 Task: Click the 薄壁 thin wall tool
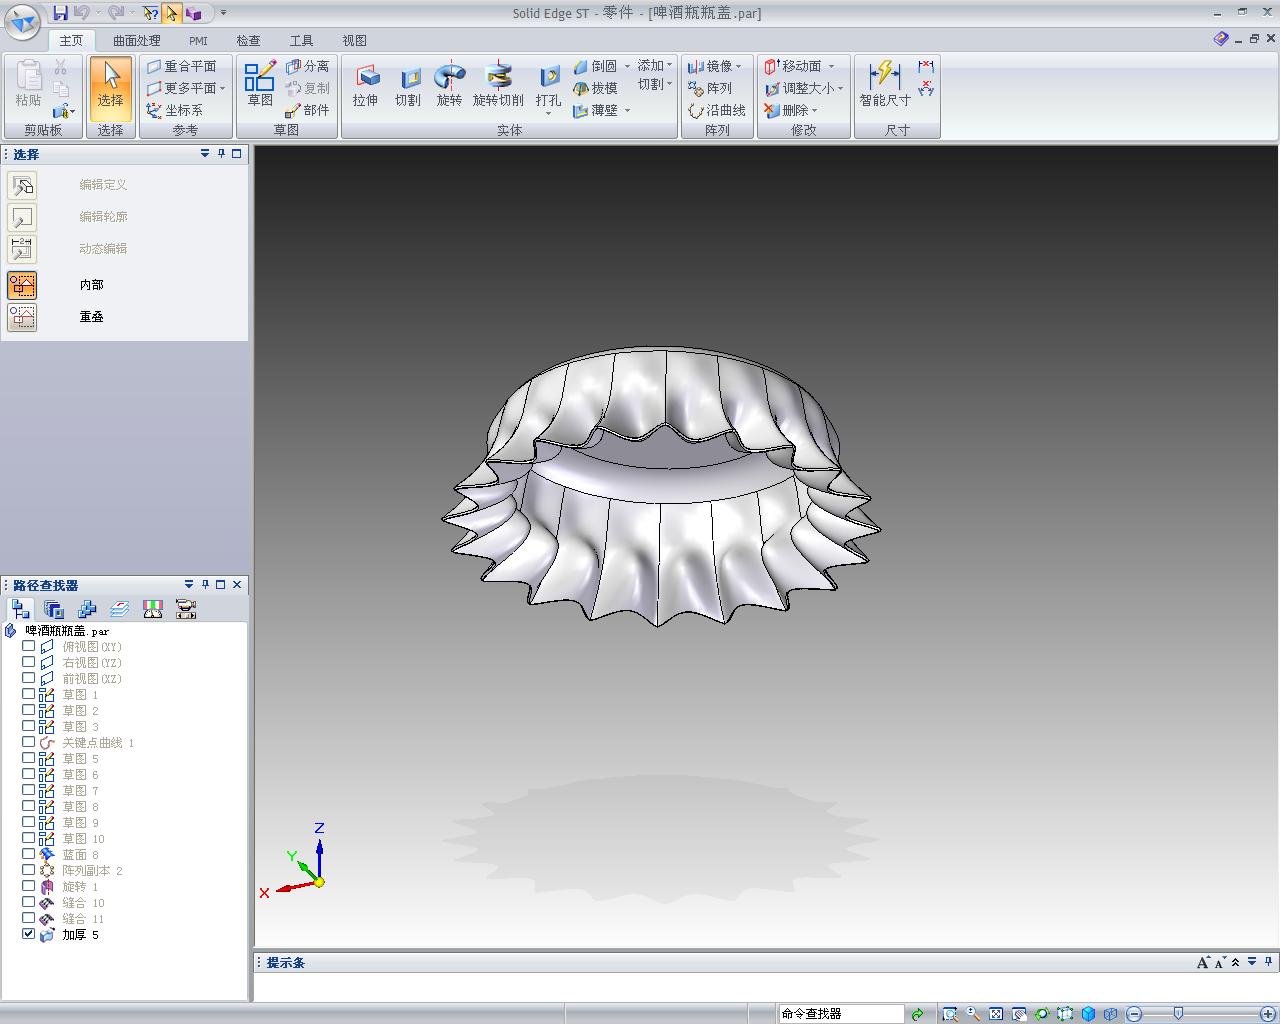pos(595,110)
